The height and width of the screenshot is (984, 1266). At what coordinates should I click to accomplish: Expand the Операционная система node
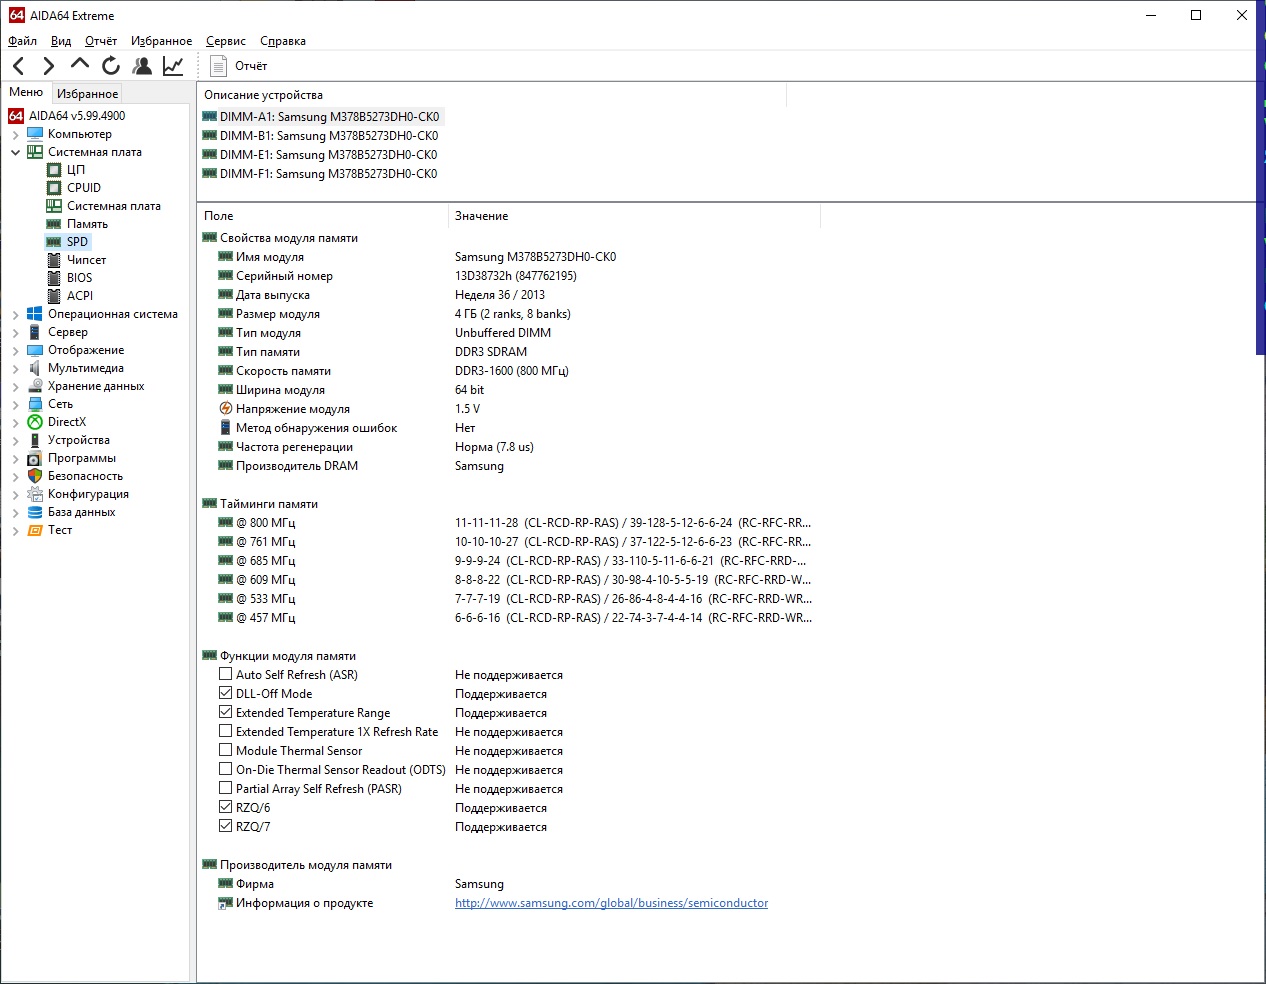(x=16, y=314)
